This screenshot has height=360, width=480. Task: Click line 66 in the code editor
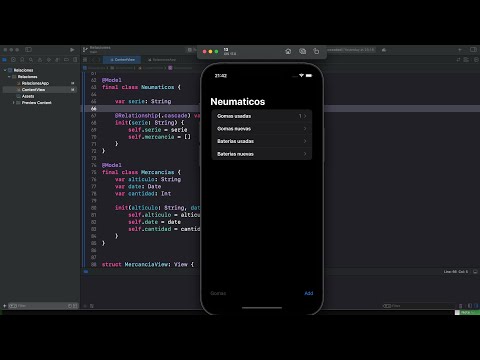pyautogui.click(x=280, y=109)
